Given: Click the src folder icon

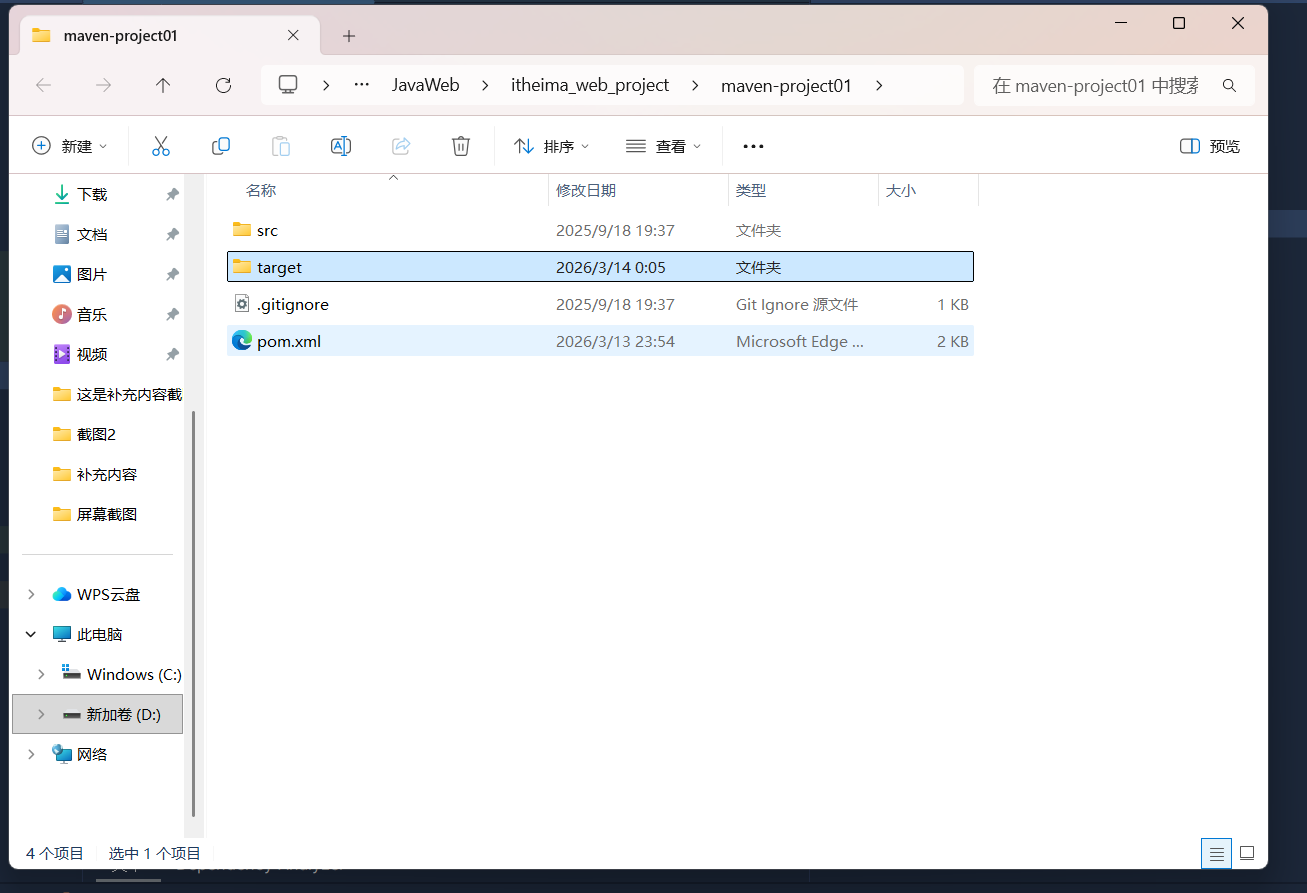Looking at the screenshot, I should click(241, 230).
